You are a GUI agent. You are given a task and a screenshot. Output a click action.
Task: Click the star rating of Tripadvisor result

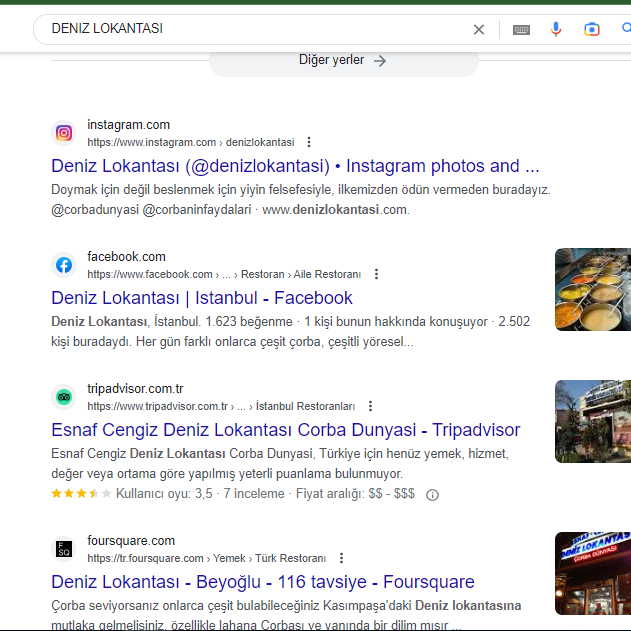(x=81, y=493)
